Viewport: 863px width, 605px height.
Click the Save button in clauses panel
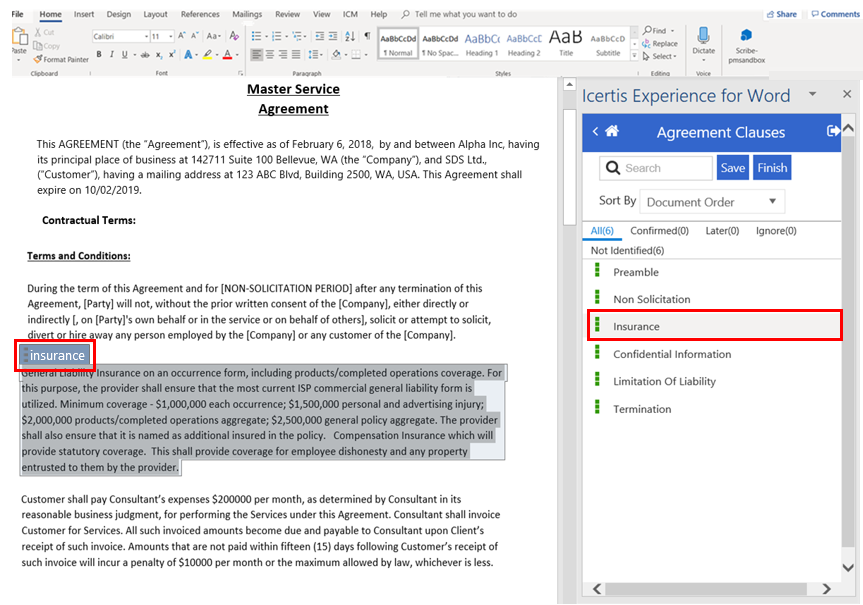pyautogui.click(x=732, y=168)
